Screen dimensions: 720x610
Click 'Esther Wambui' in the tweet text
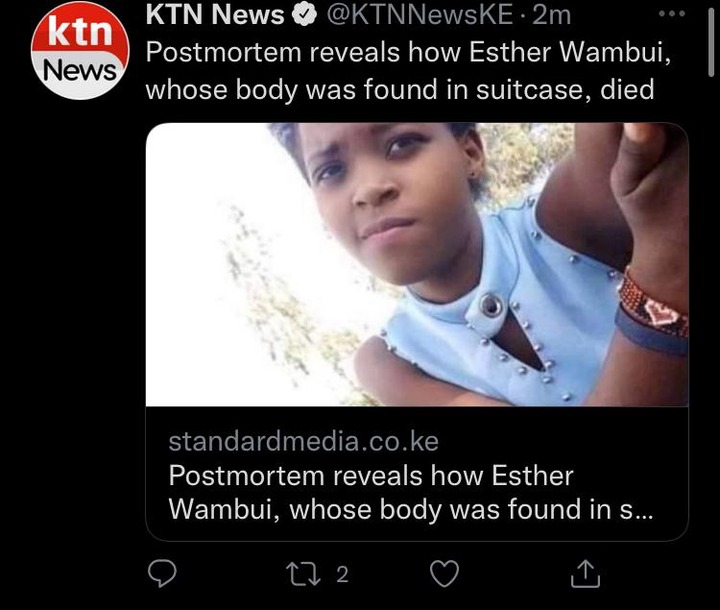(570, 52)
